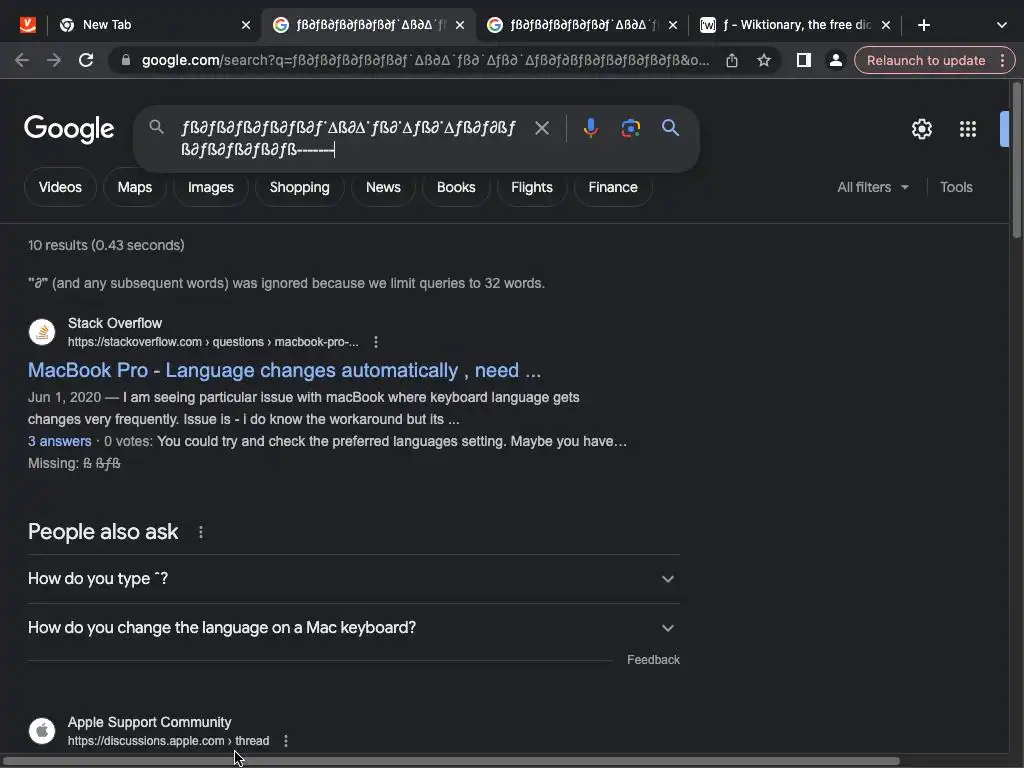
Task: Switch to the New Tab tab
Action: click(155, 25)
